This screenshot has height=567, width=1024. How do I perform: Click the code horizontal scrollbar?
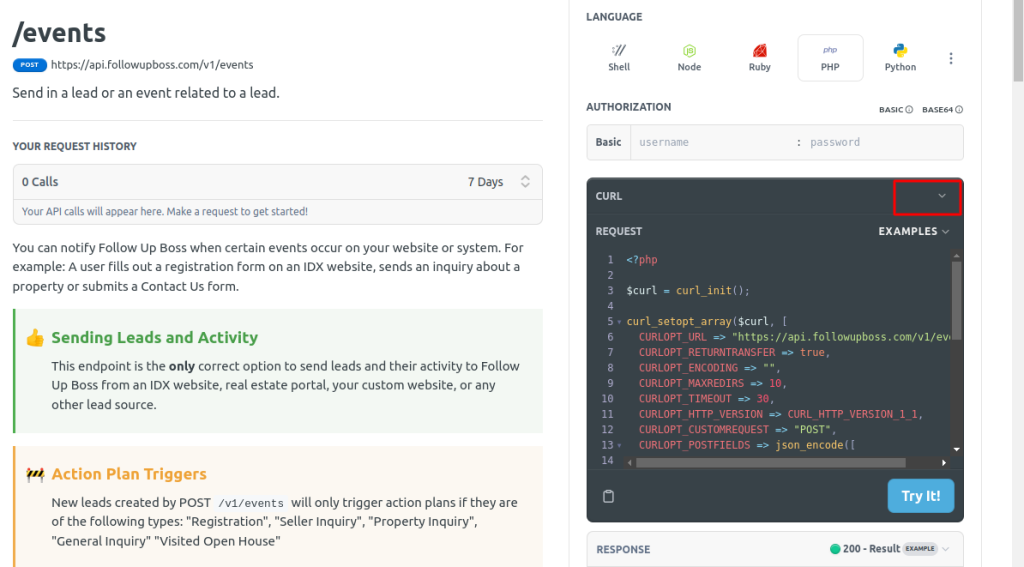click(770, 463)
